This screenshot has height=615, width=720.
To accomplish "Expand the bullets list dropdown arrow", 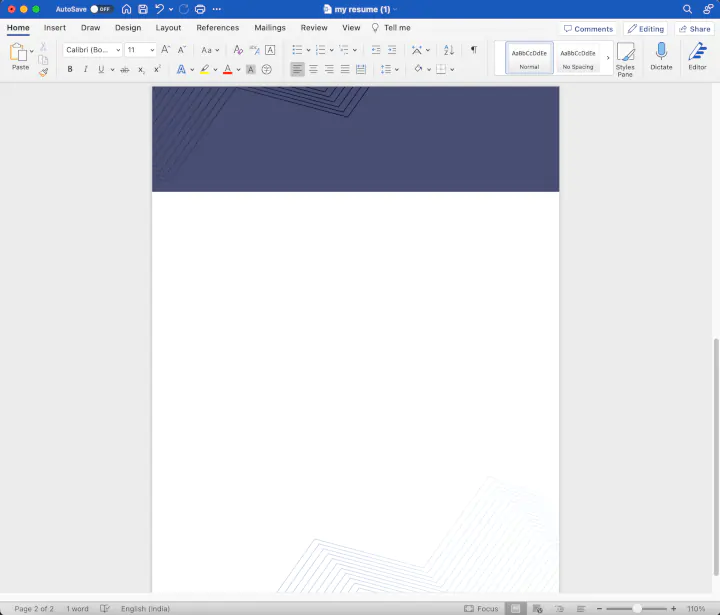I will [x=309, y=50].
